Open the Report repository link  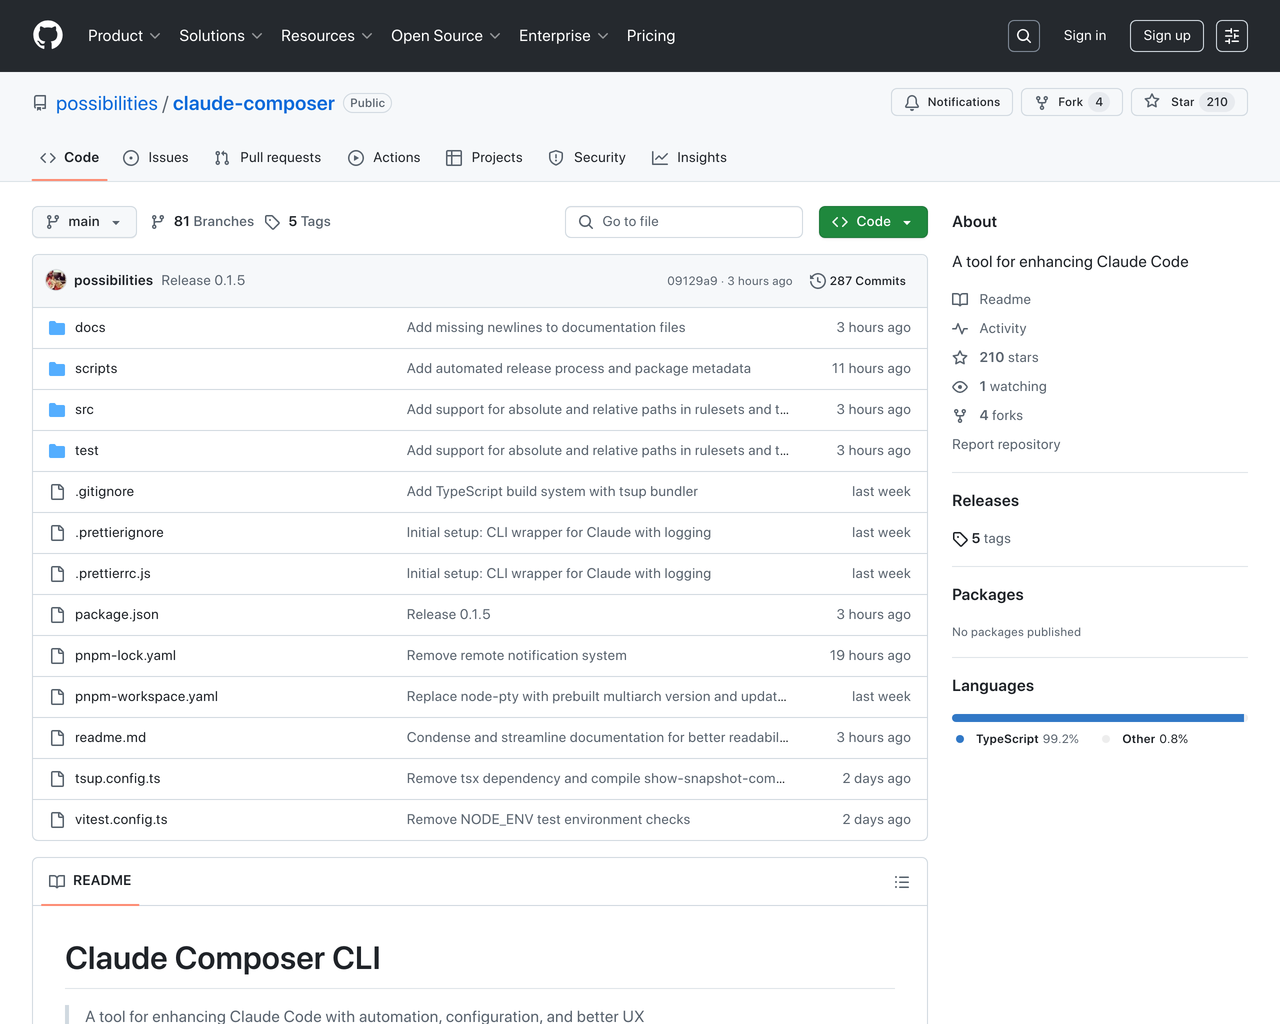pos(1006,445)
